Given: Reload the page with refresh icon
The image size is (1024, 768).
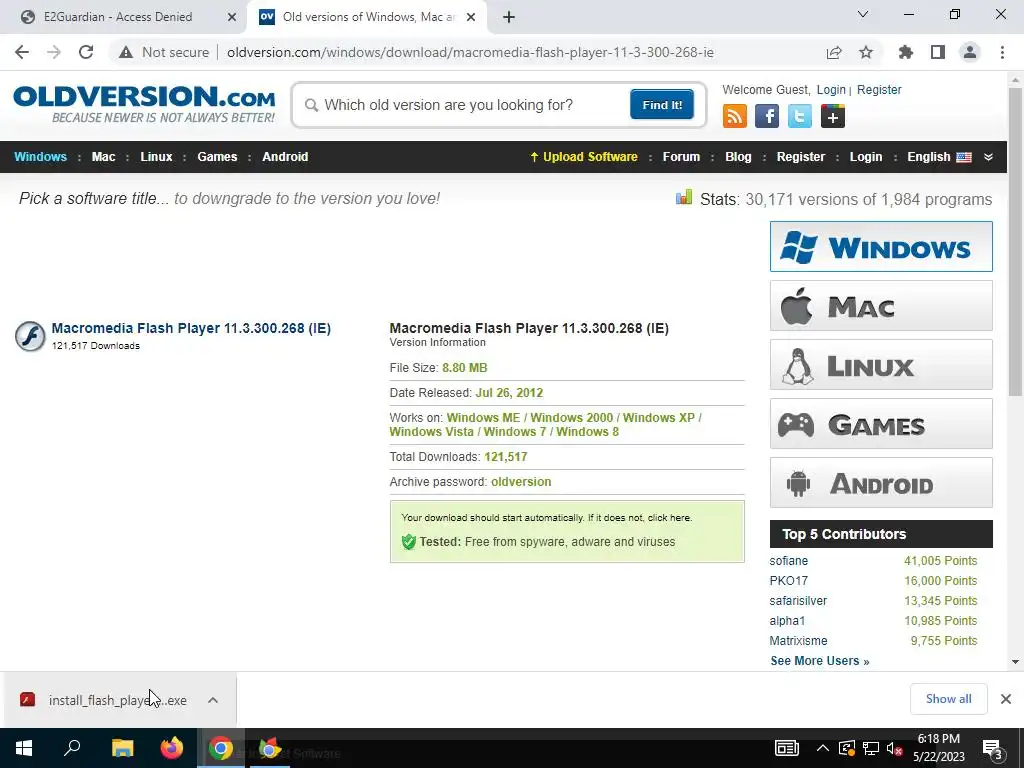Looking at the screenshot, I should pyautogui.click(x=86, y=52).
